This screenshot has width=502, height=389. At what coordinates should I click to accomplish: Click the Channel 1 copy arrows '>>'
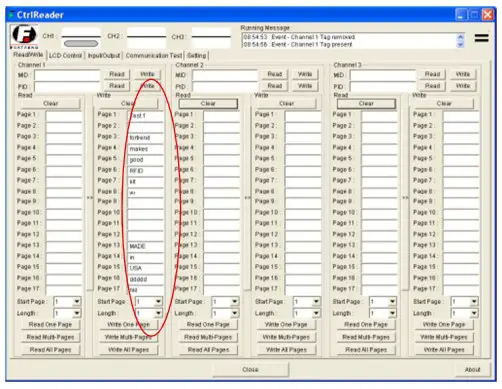tap(90, 198)
